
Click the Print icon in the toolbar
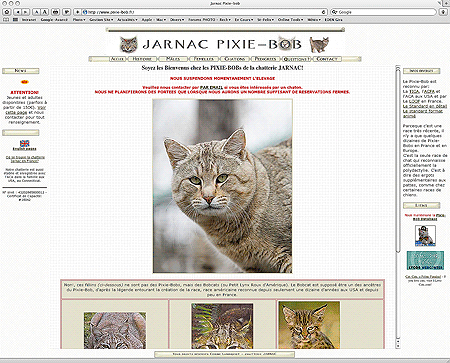56,12
